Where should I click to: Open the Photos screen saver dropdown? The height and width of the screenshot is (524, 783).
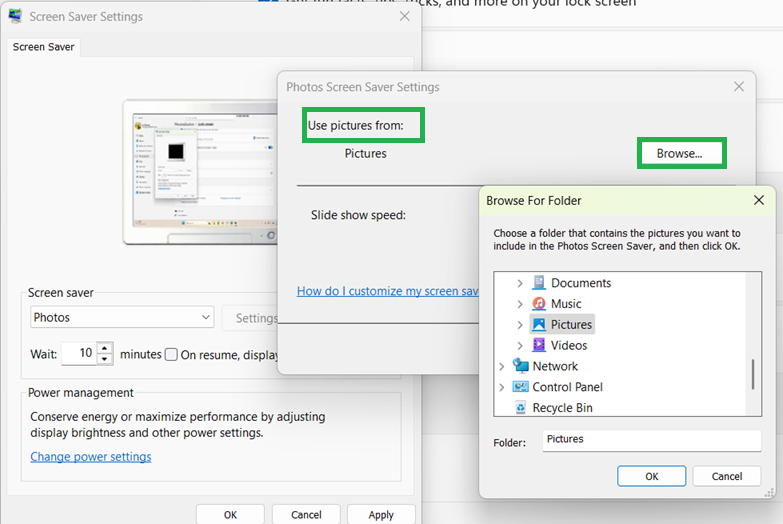pos(122,317)
